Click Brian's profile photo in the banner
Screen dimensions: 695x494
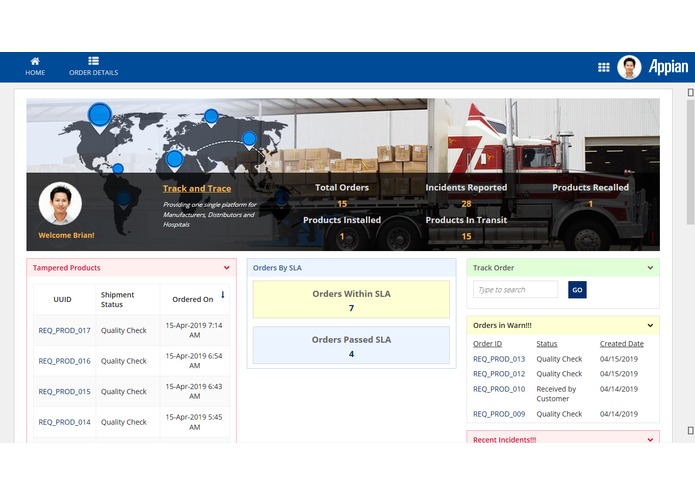click(60, 203)
